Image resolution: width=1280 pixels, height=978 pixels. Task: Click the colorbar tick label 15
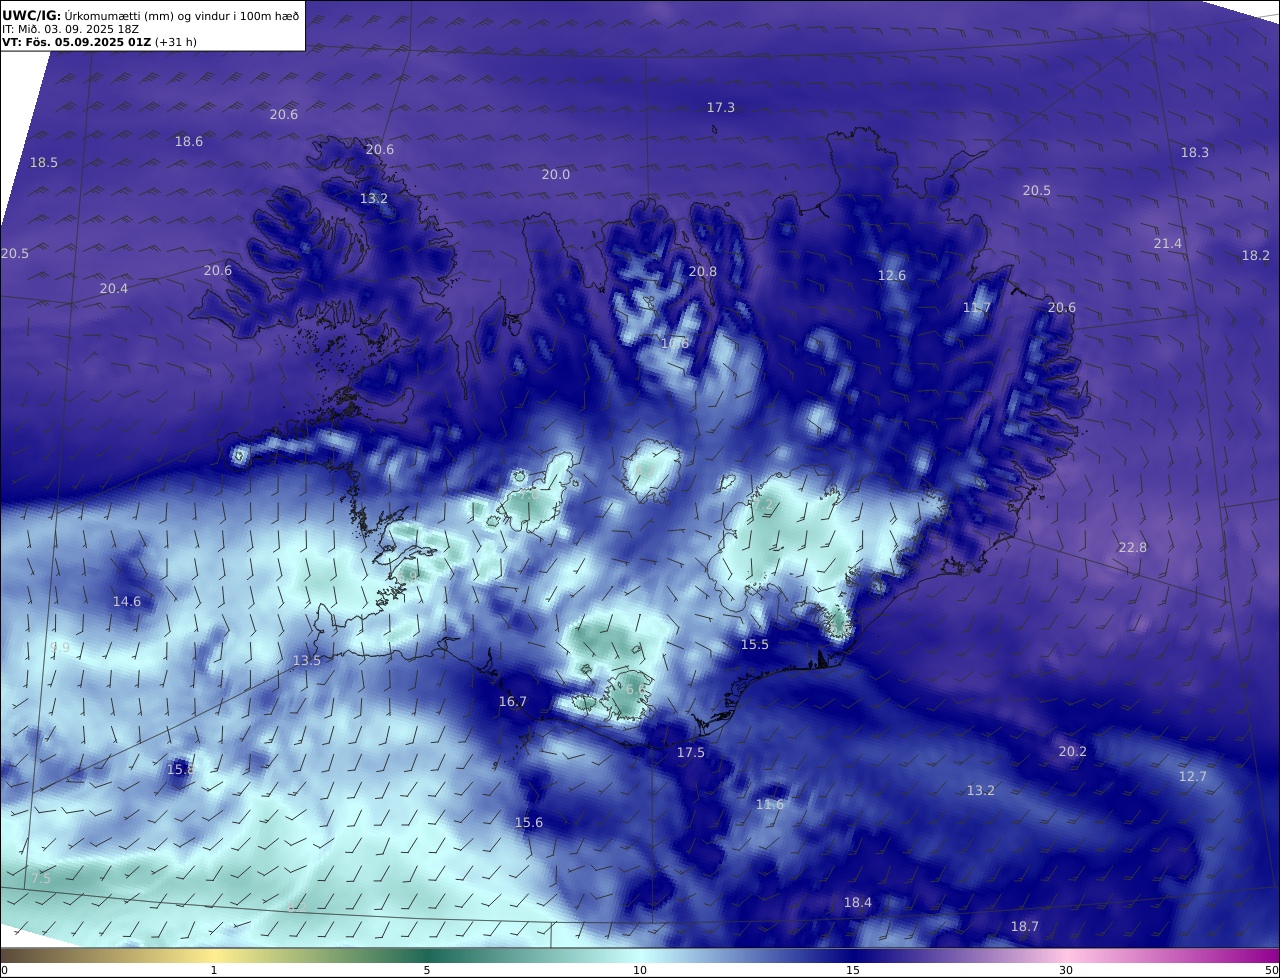click(853, 970)
